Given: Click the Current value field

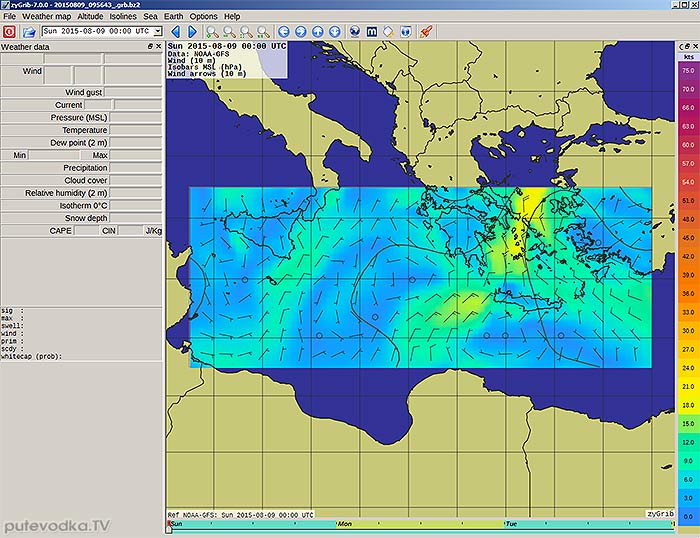Looking at the screenshot, I should 98,105.
